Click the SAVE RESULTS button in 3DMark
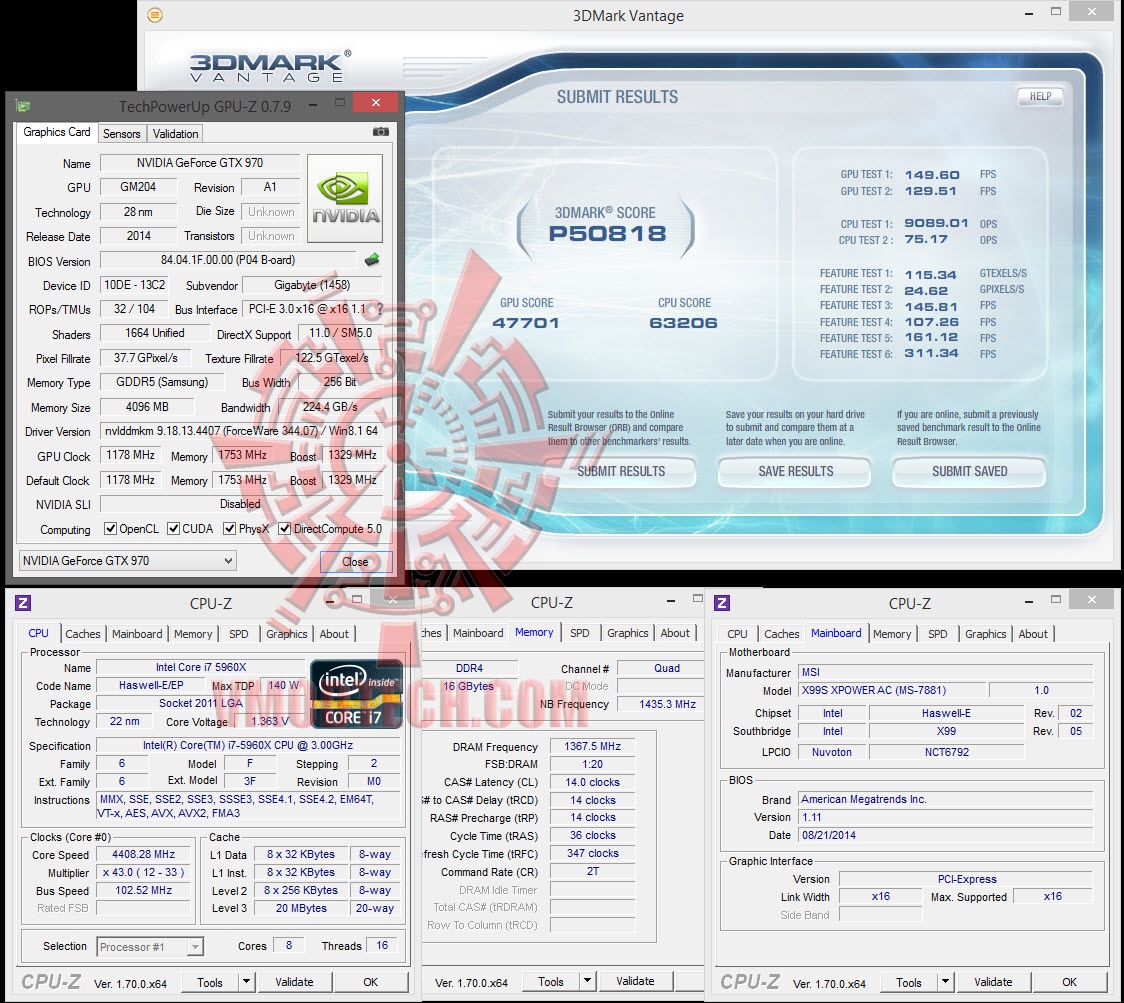The image size is (1124, 1003). 796,471
